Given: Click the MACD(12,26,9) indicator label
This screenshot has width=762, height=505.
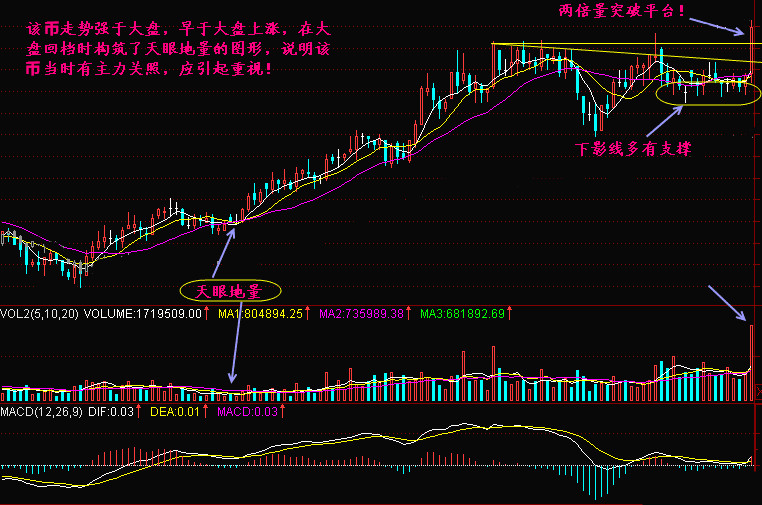Looking at the screenshot, I should coord(41,412).
